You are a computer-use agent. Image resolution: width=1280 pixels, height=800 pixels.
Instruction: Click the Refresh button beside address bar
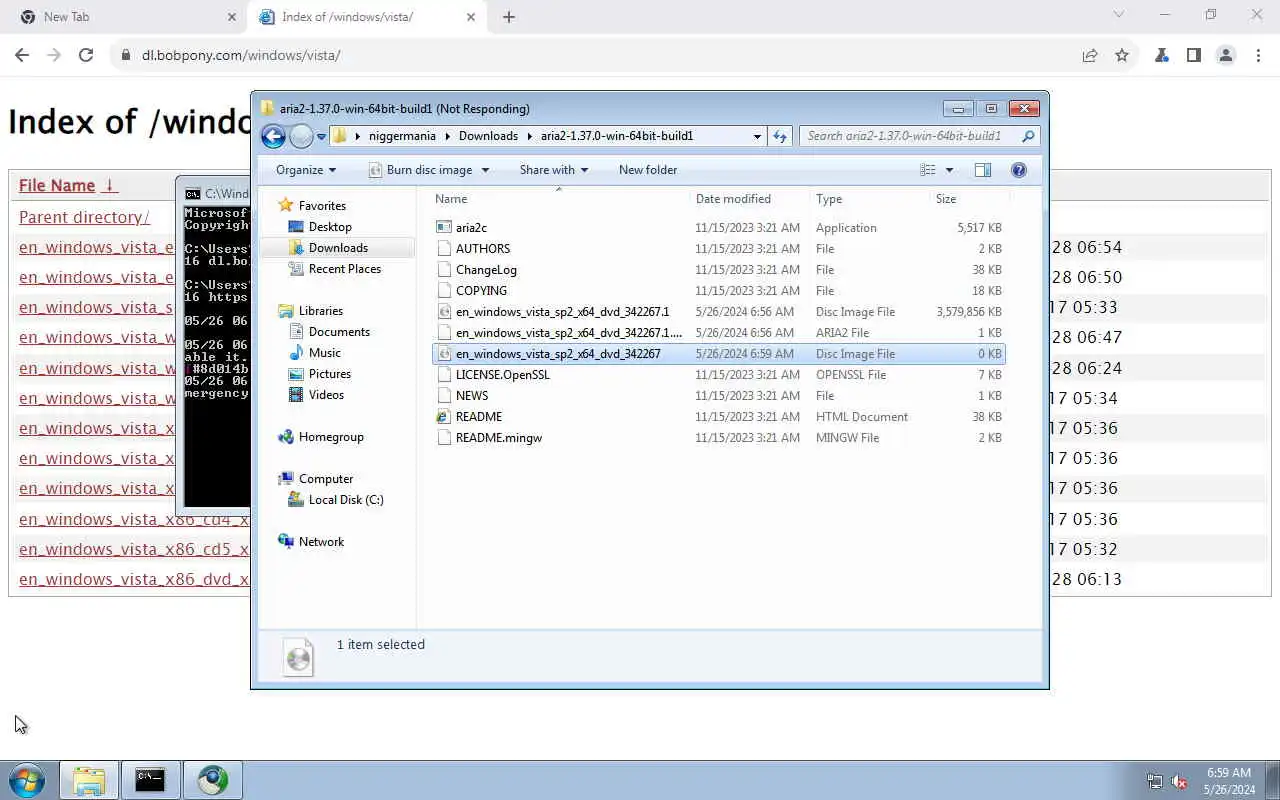(781, 136)
